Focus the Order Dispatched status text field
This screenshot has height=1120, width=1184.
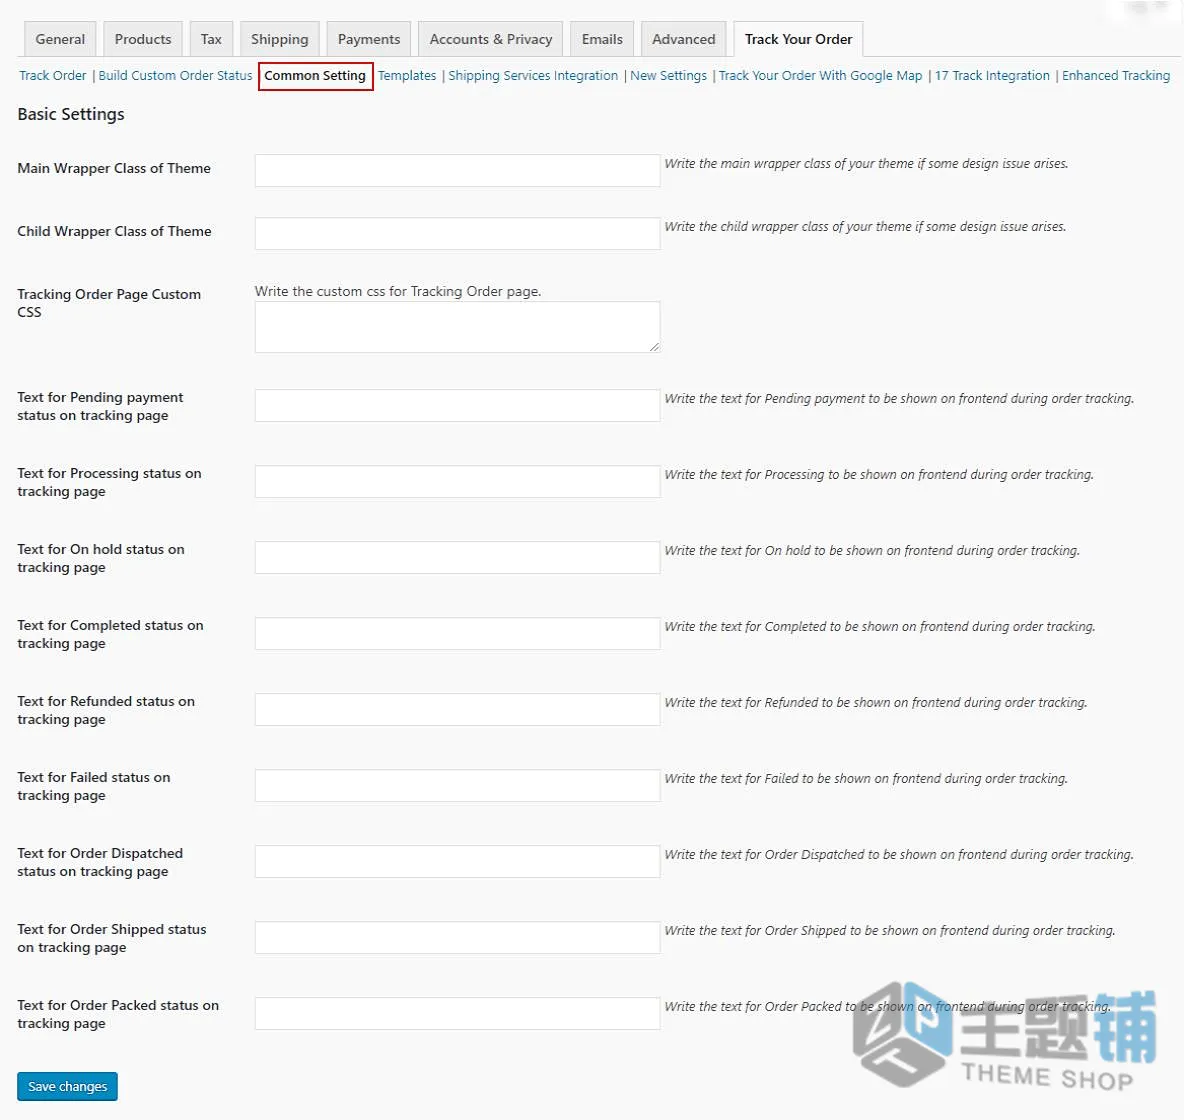tap(458, 862)
